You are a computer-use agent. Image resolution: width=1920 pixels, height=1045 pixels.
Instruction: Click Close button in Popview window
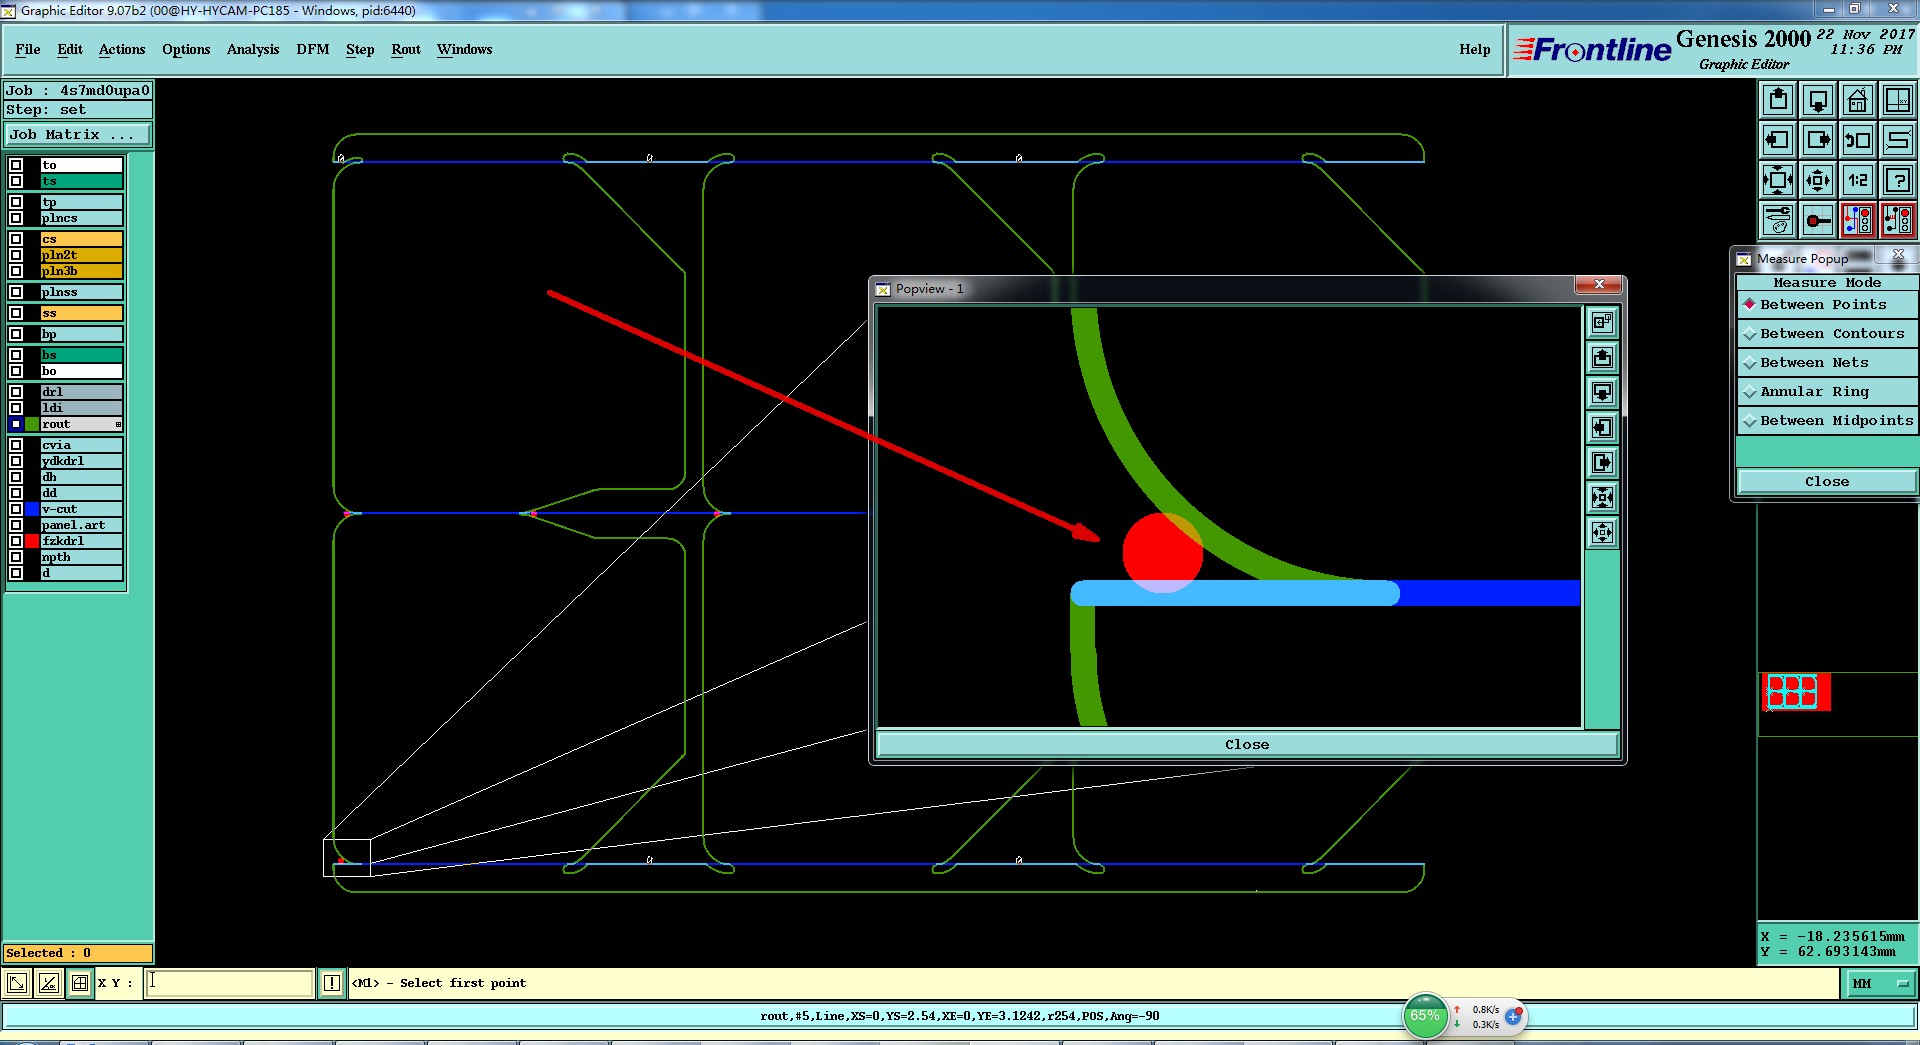coord(1246,744)
